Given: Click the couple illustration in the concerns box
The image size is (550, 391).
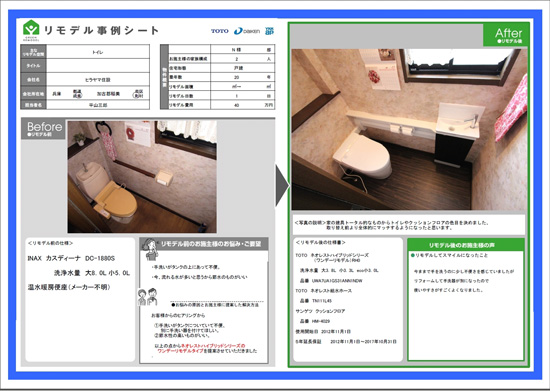Looking at the screenshot, I should click(147, 297).
